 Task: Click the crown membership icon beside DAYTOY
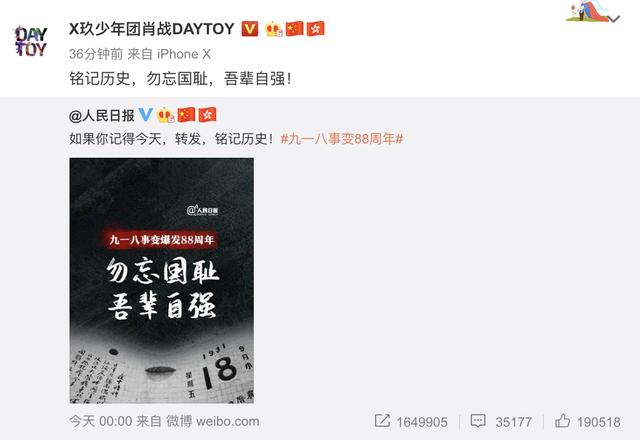tap(273, 29)
